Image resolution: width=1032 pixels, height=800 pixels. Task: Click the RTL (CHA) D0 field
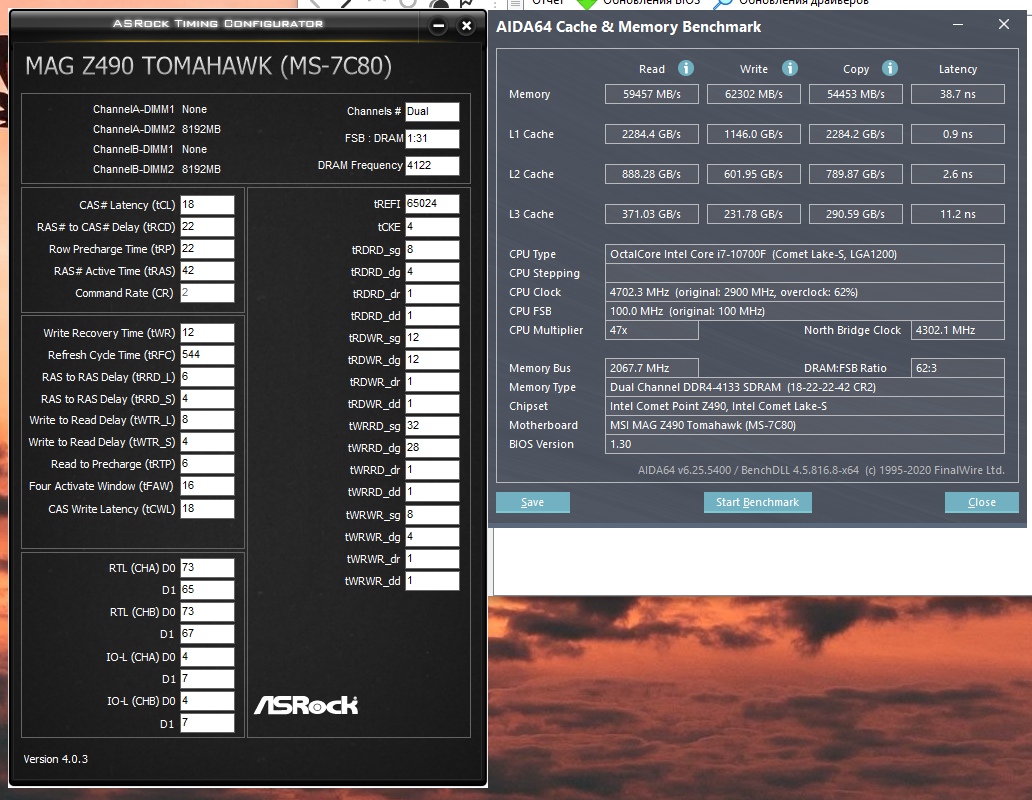(x=207, y=568)
